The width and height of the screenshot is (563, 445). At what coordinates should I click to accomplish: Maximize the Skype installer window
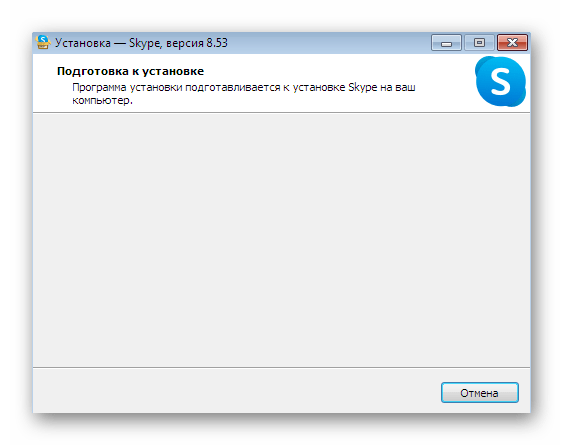click(x=479, y=43)
